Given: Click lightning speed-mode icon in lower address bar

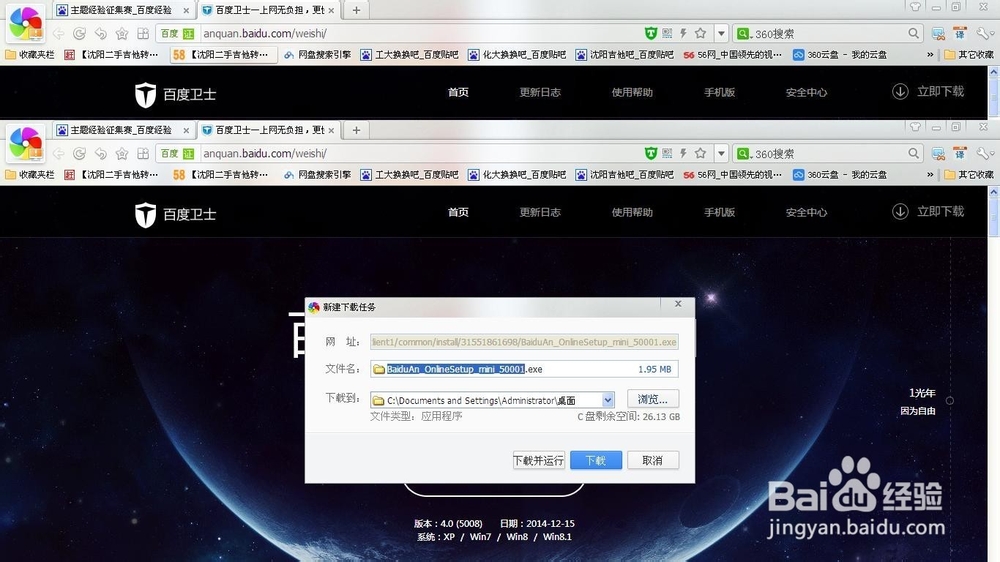Looking at the screenshot, I should tap(683, 153).
